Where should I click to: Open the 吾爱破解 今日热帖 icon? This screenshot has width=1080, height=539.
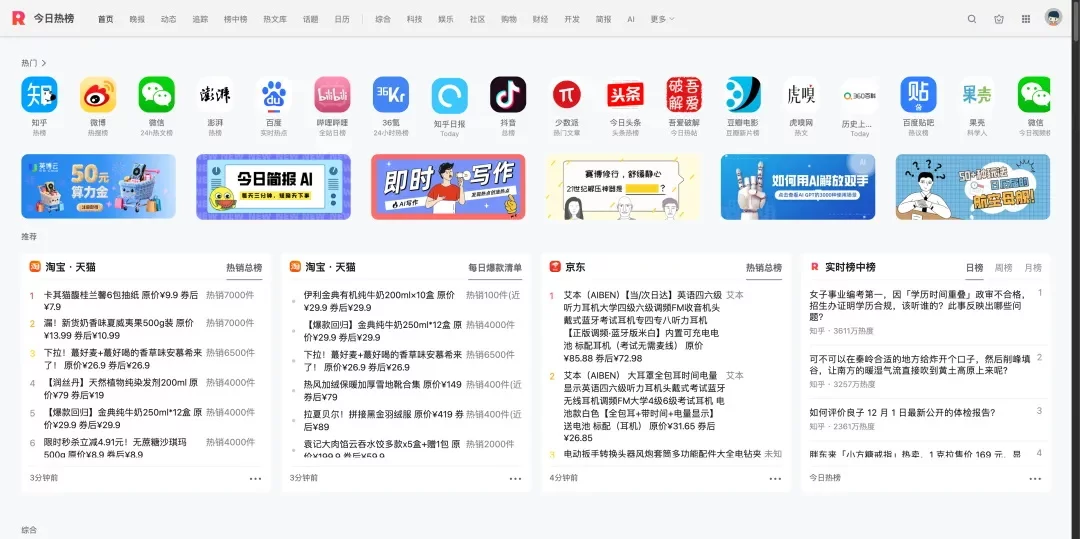(684, 95)
